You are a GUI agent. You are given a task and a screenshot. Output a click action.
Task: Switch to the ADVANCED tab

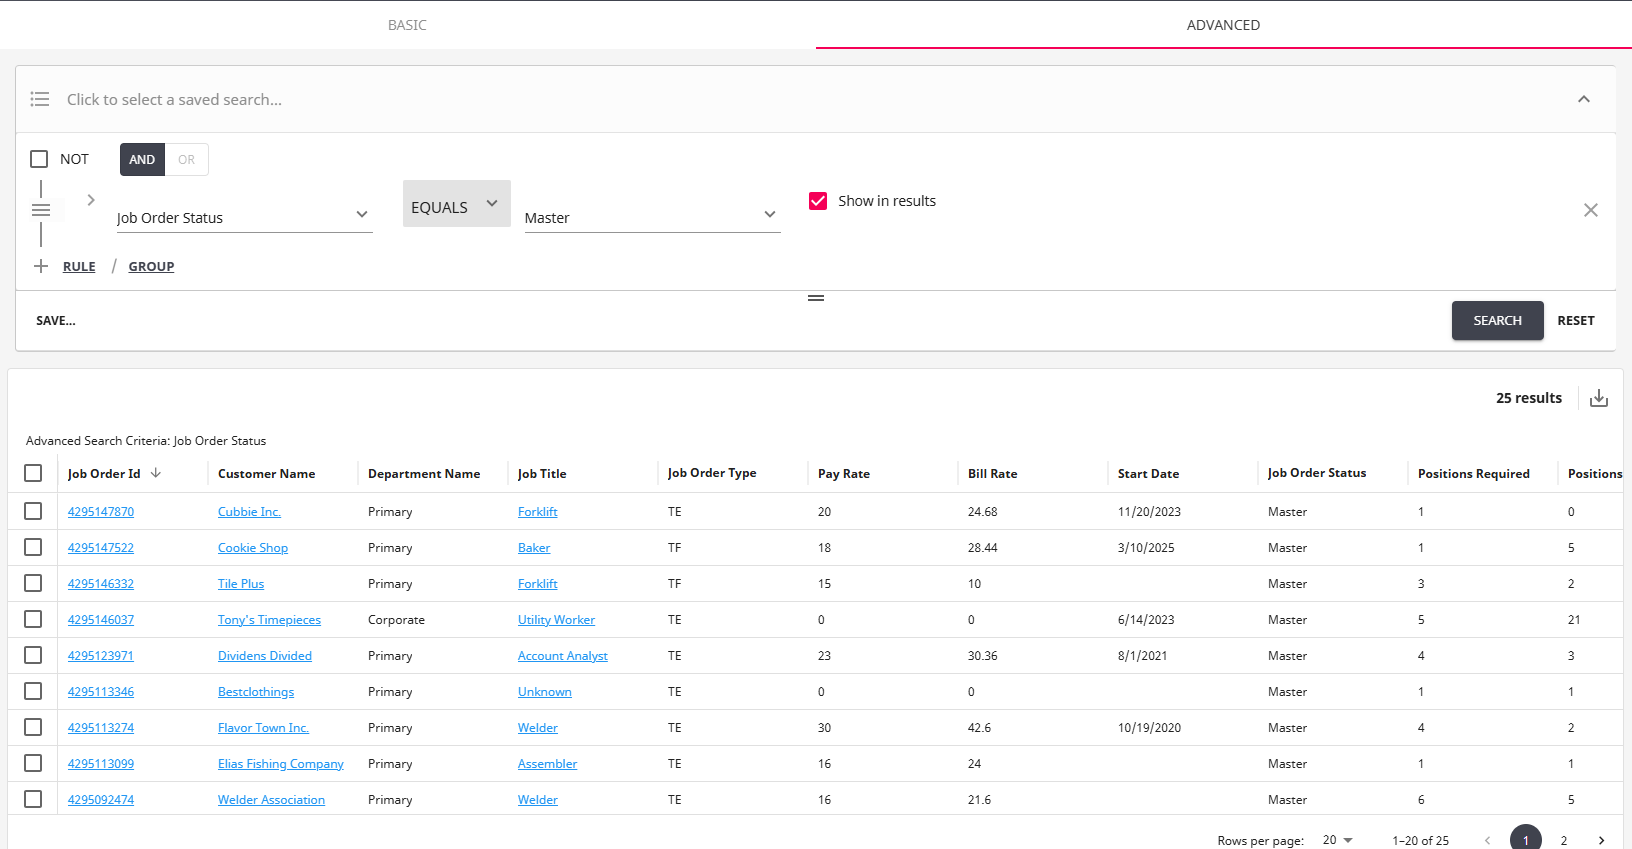[x=1223, y=25]
